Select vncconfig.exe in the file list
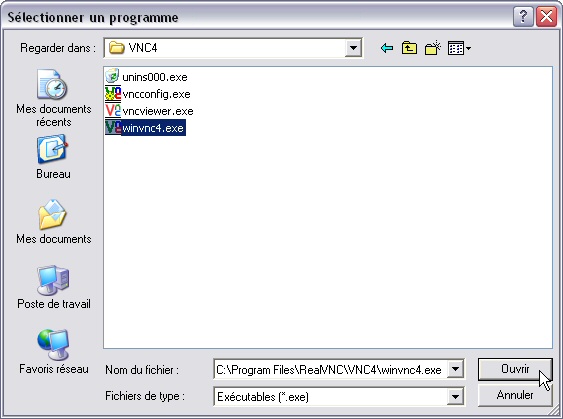 [148, 94]
